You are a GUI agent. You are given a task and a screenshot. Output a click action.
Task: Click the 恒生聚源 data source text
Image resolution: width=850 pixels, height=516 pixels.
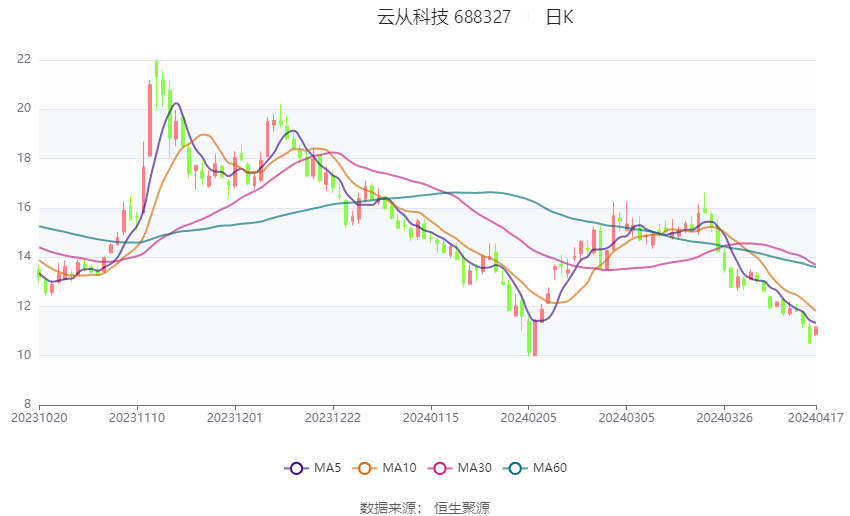click(462, 508)
